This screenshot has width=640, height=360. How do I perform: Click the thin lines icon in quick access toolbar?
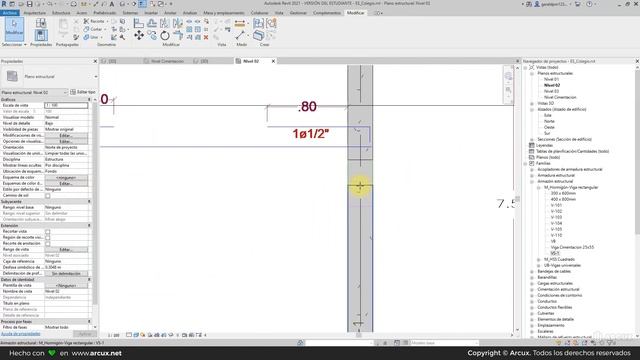click(x=142, y=4)
